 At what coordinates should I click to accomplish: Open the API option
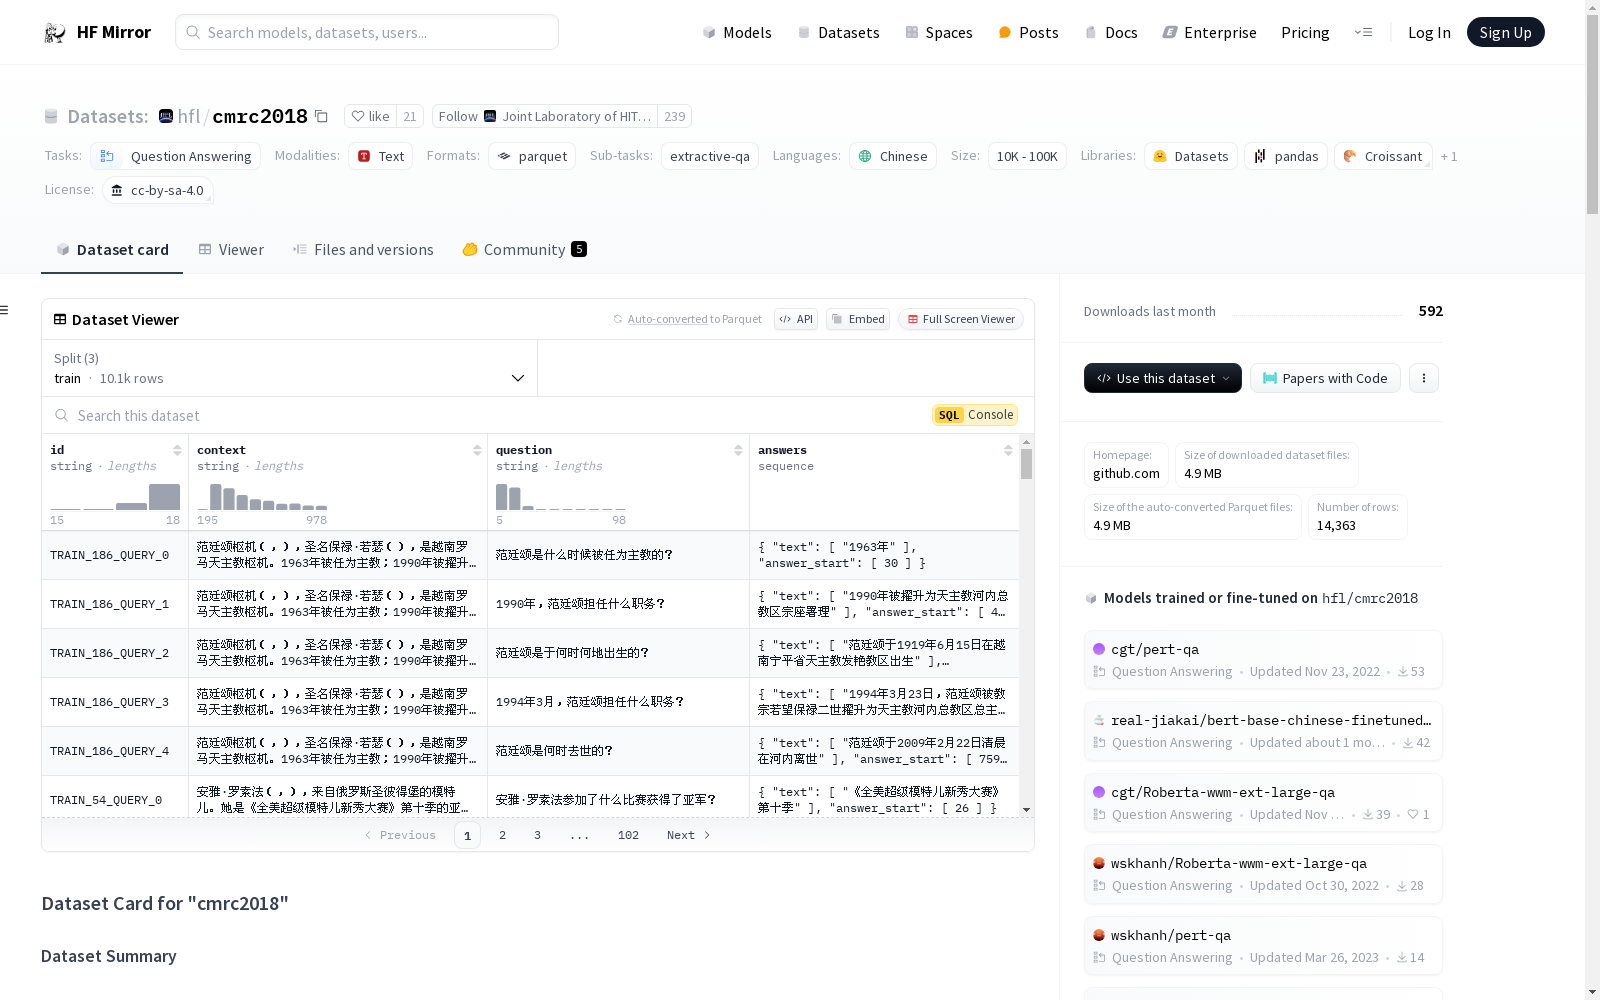[x=796, y=319]
